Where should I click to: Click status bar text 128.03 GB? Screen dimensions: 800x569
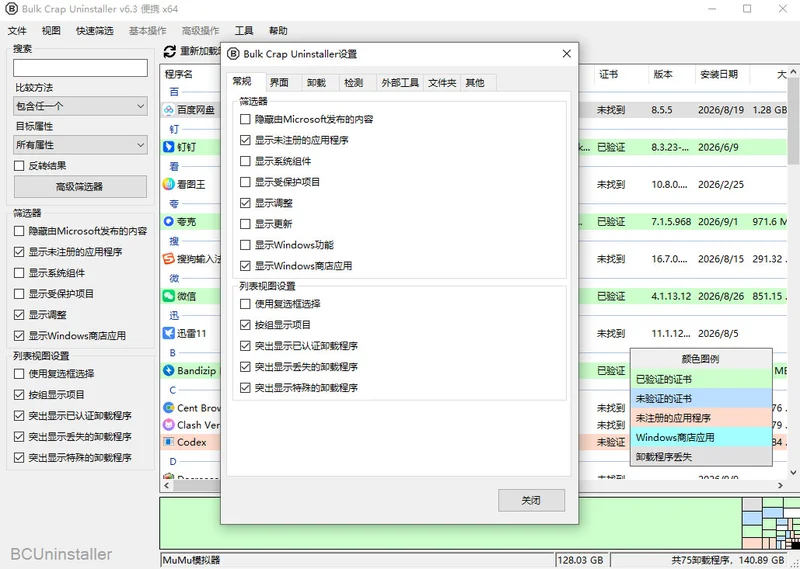pyautogui.click(x=581, y=560)
